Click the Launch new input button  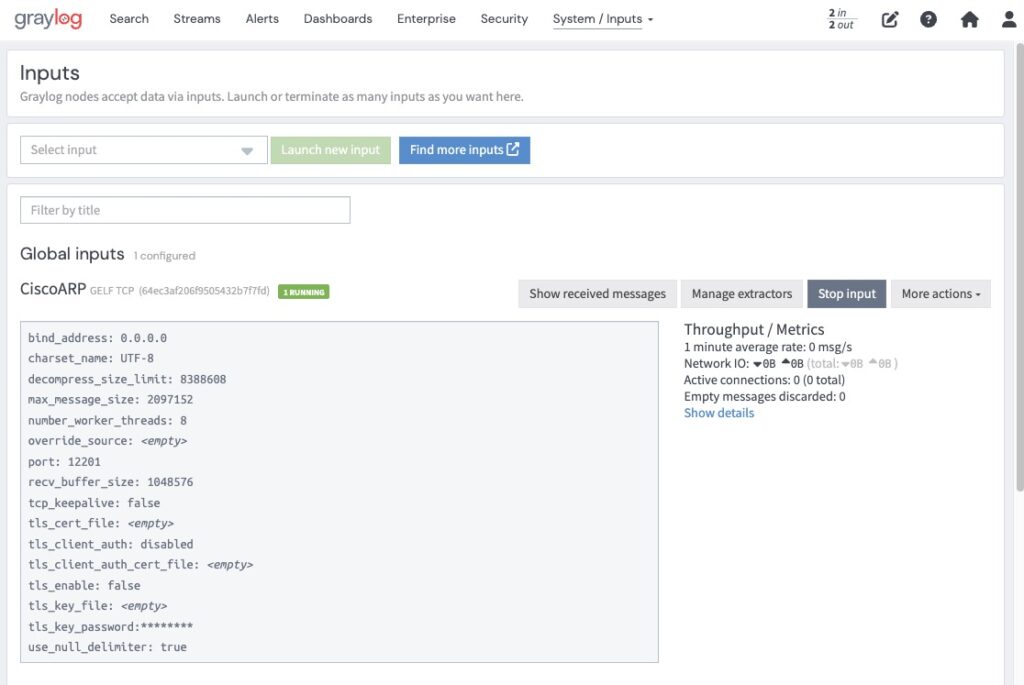pyautogui.click(x=330, y=150)
